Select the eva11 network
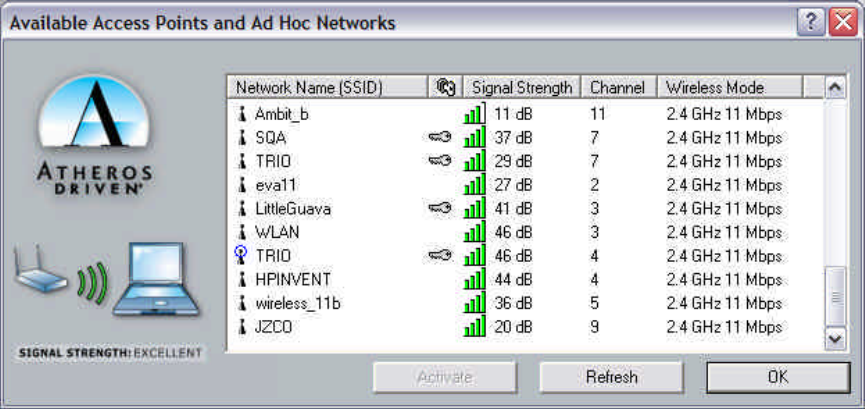Viewport: 865px width, 409px height. click(276, 185)
